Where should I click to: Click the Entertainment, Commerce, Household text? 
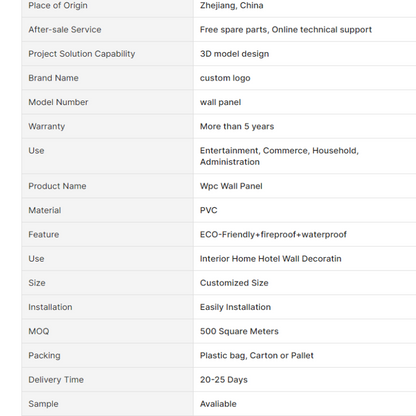click(279, 150)
